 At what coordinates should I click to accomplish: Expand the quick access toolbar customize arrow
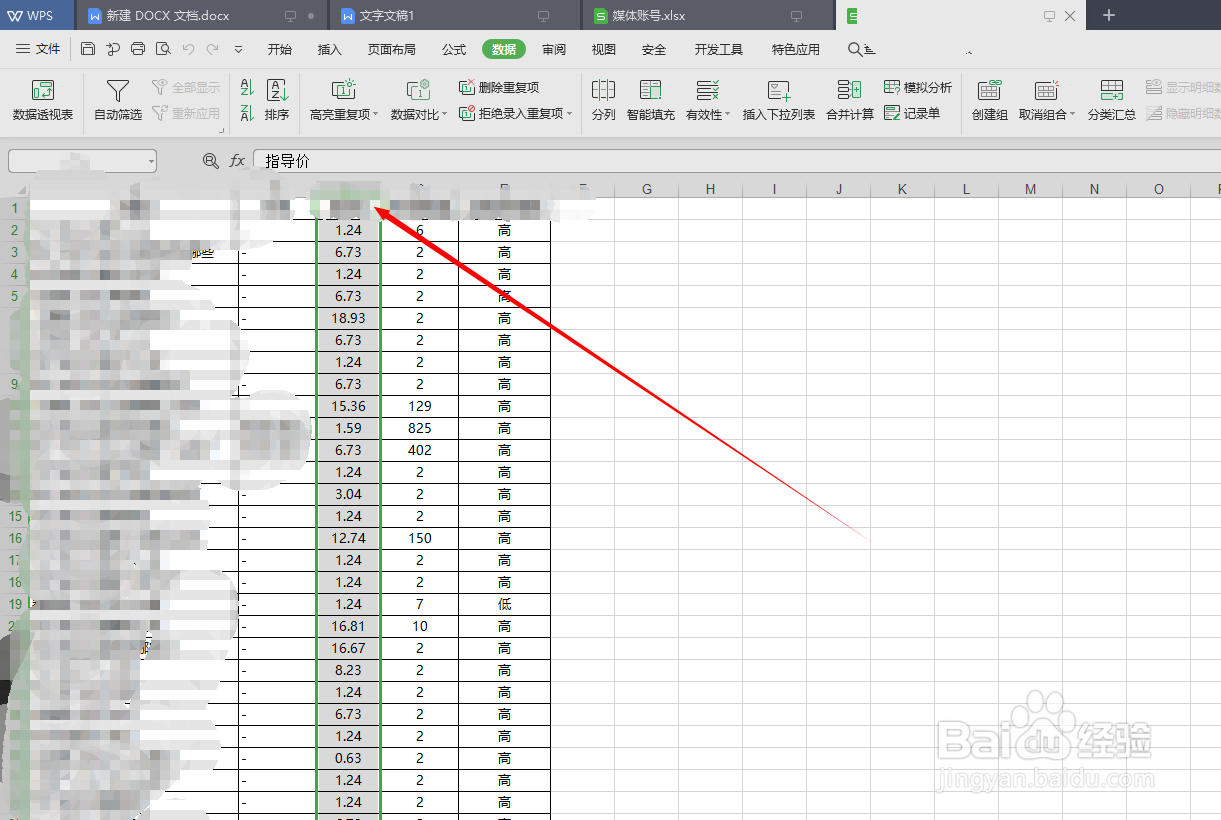point(238,49)
